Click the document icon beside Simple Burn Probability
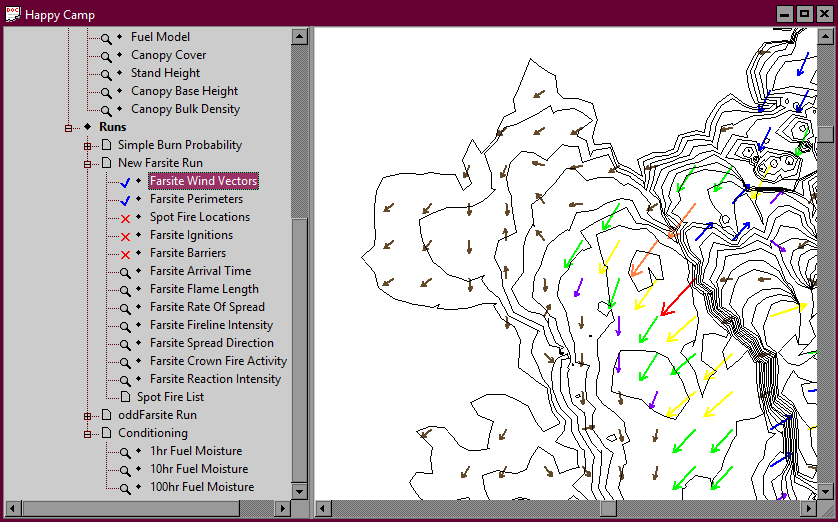Viewport: 838px width, 522px height. click(x=107, y=145)
